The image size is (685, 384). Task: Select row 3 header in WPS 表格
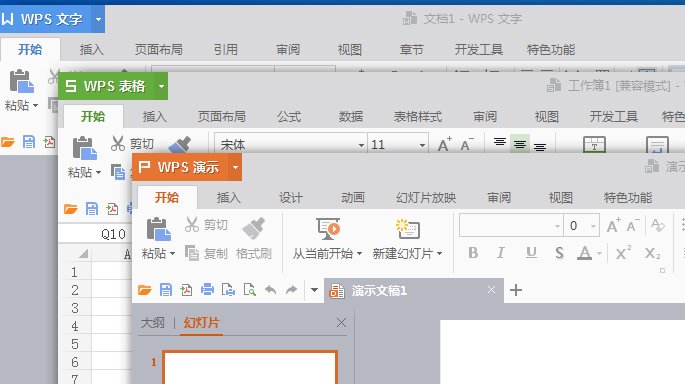tap(75, 308)
